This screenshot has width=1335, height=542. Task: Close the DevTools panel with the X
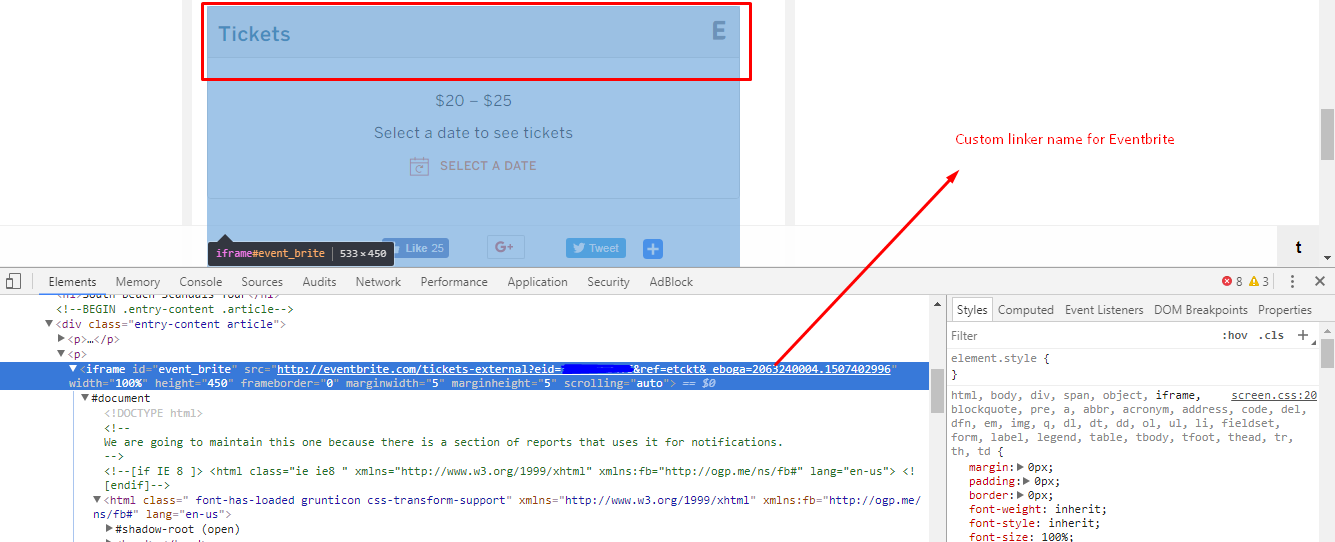[x=1320, y=282]
